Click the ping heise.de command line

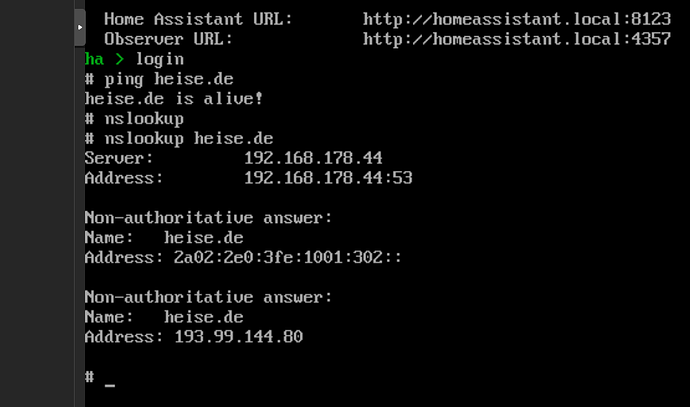pyautogui.click(x=164, y=79)
